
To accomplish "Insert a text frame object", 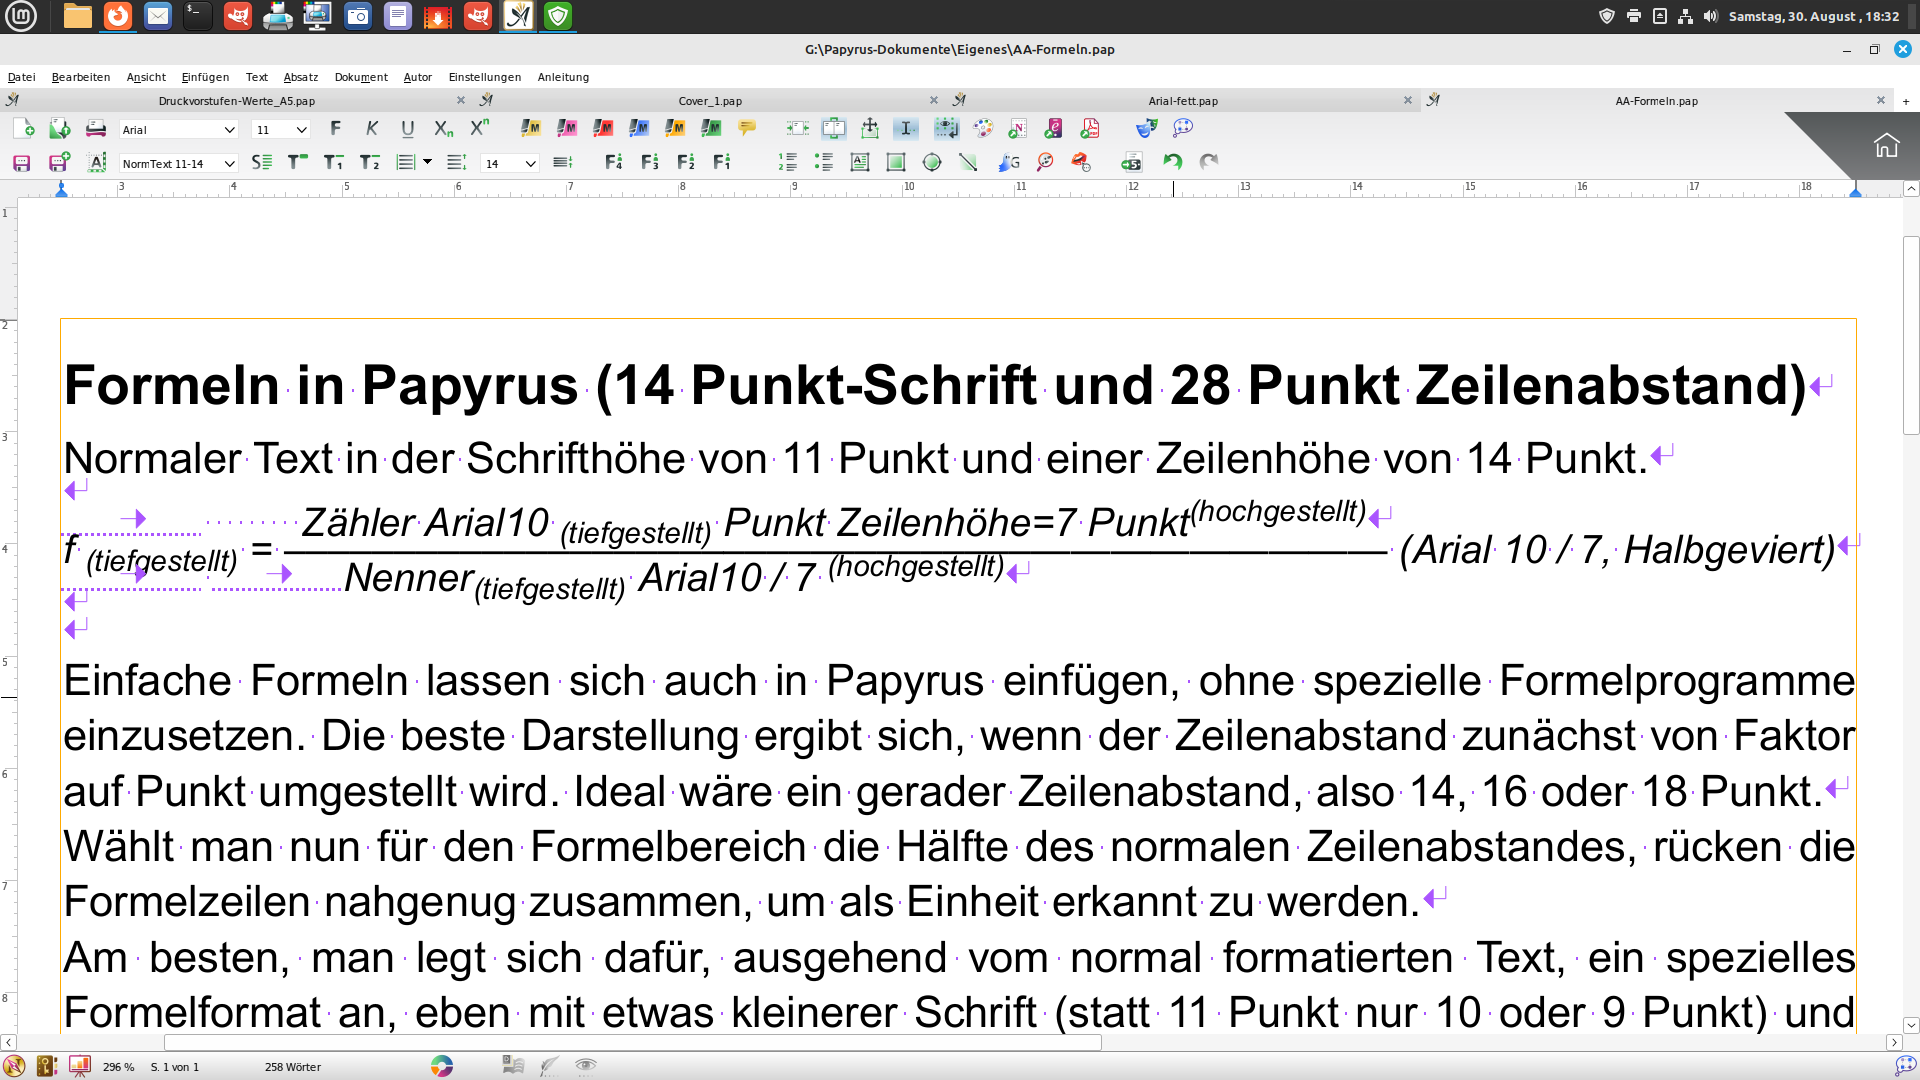I will point(860,162).
